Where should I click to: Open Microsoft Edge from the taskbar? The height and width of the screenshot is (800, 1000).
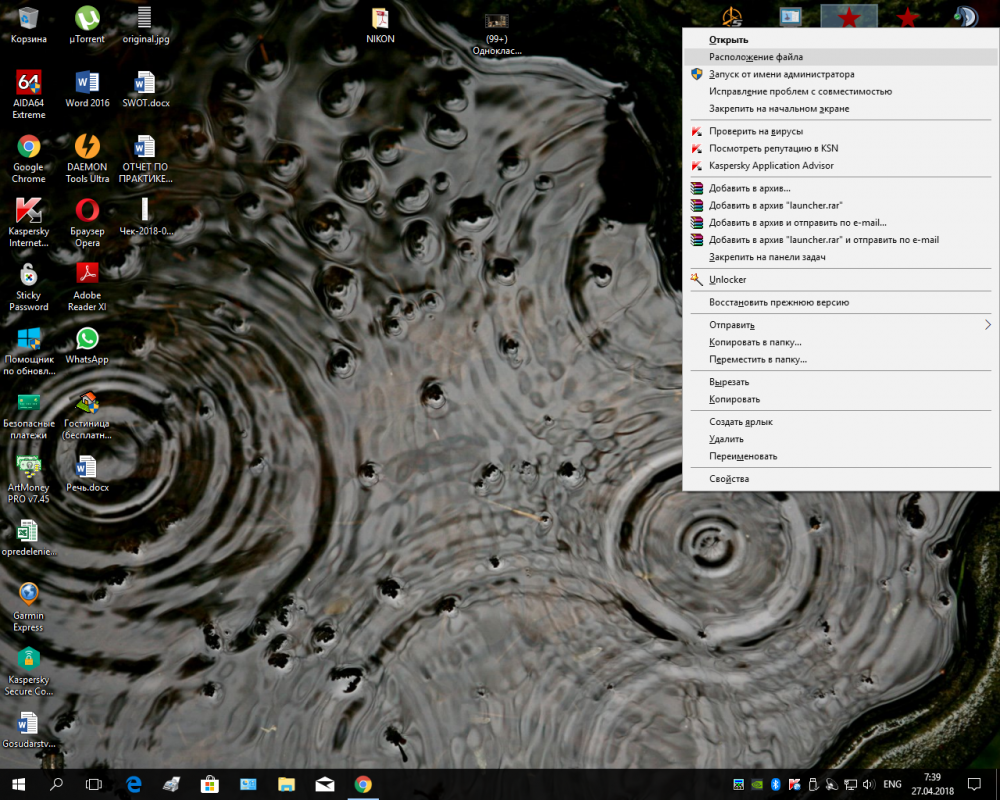coord(133,784)
